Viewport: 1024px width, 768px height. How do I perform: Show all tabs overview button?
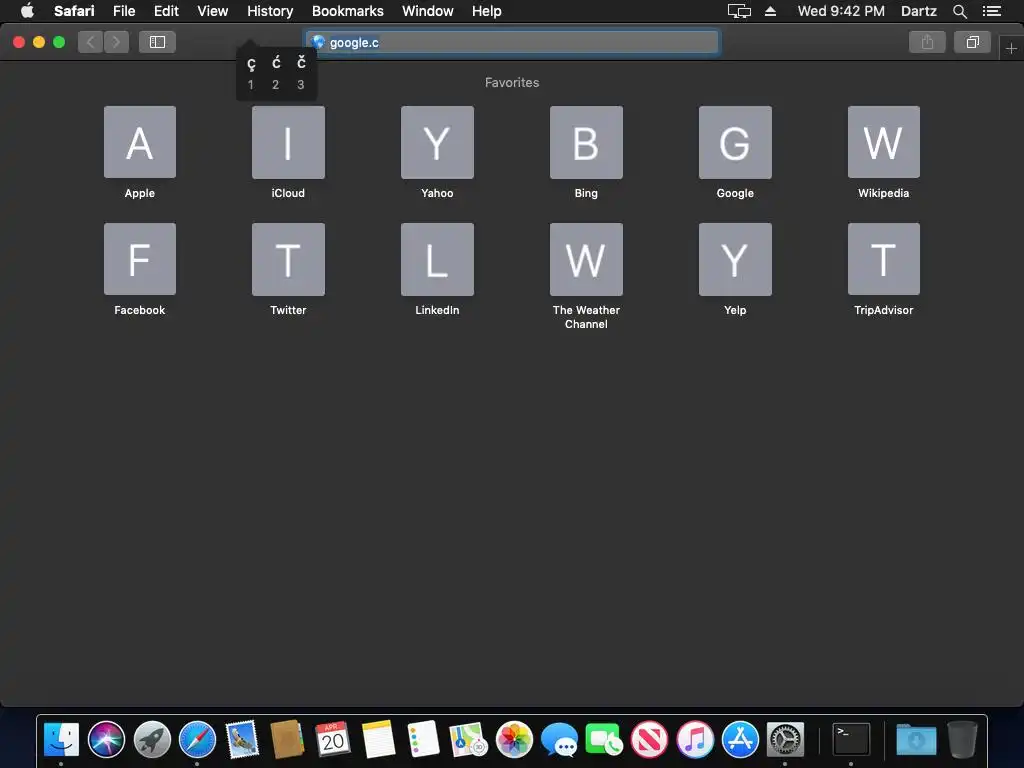pos(972,42)
